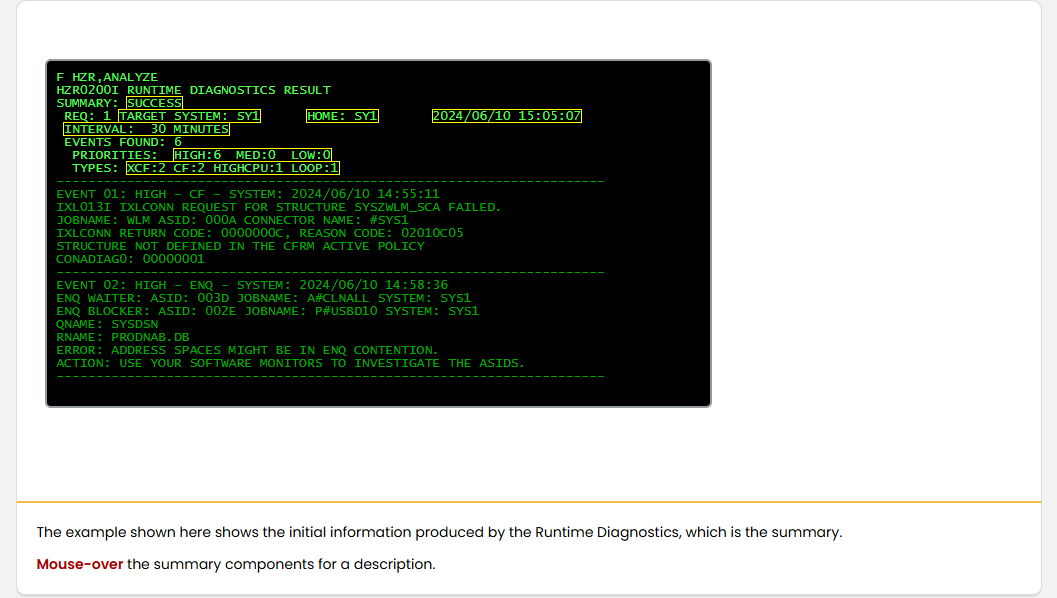Click the HZR0200I RUNTIME DIAGNOSTICS RESULT line
Screen dimensions: 1057x598
[193, 90]
